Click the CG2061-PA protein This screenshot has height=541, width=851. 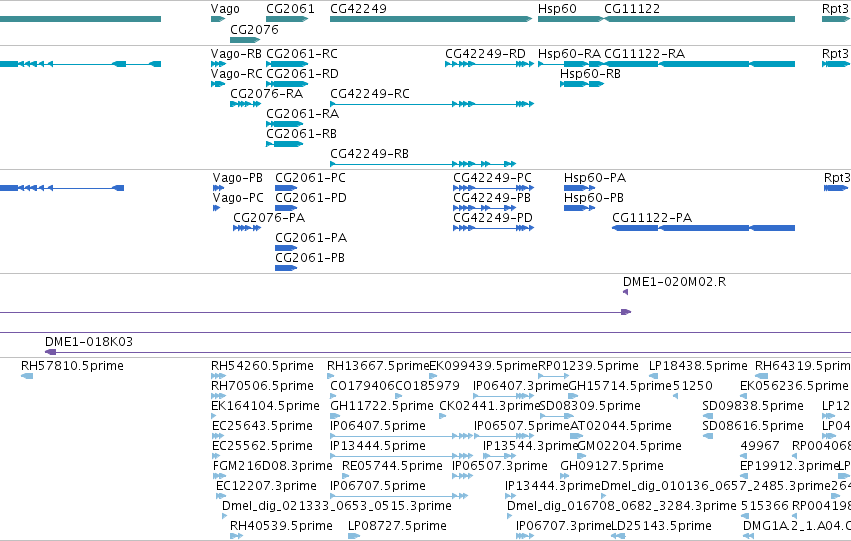(286, 248)
